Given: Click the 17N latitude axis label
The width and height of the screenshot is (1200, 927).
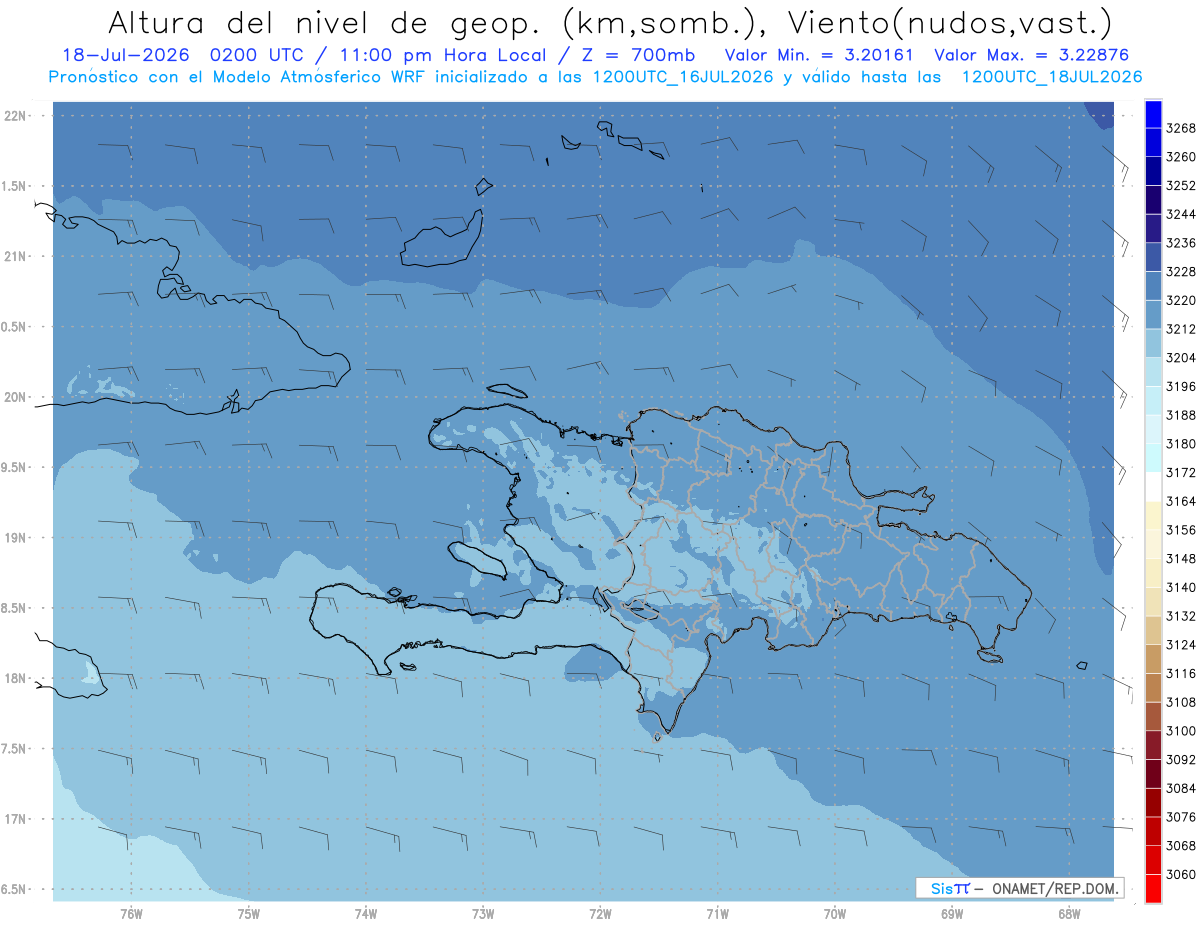Looking at the screenshot, I should click(17, 819).
